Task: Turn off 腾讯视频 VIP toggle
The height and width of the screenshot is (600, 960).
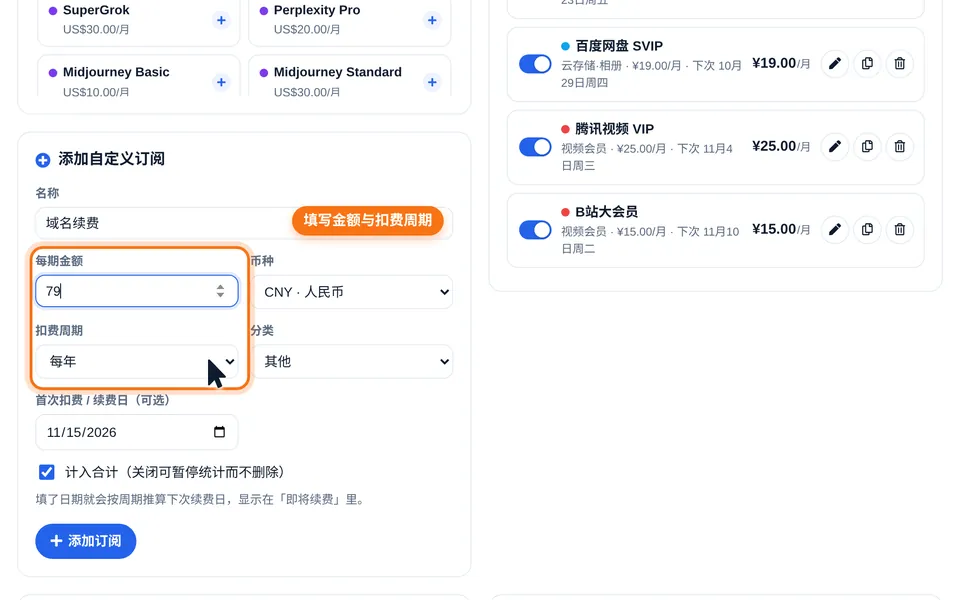Action: coord(535,147)
